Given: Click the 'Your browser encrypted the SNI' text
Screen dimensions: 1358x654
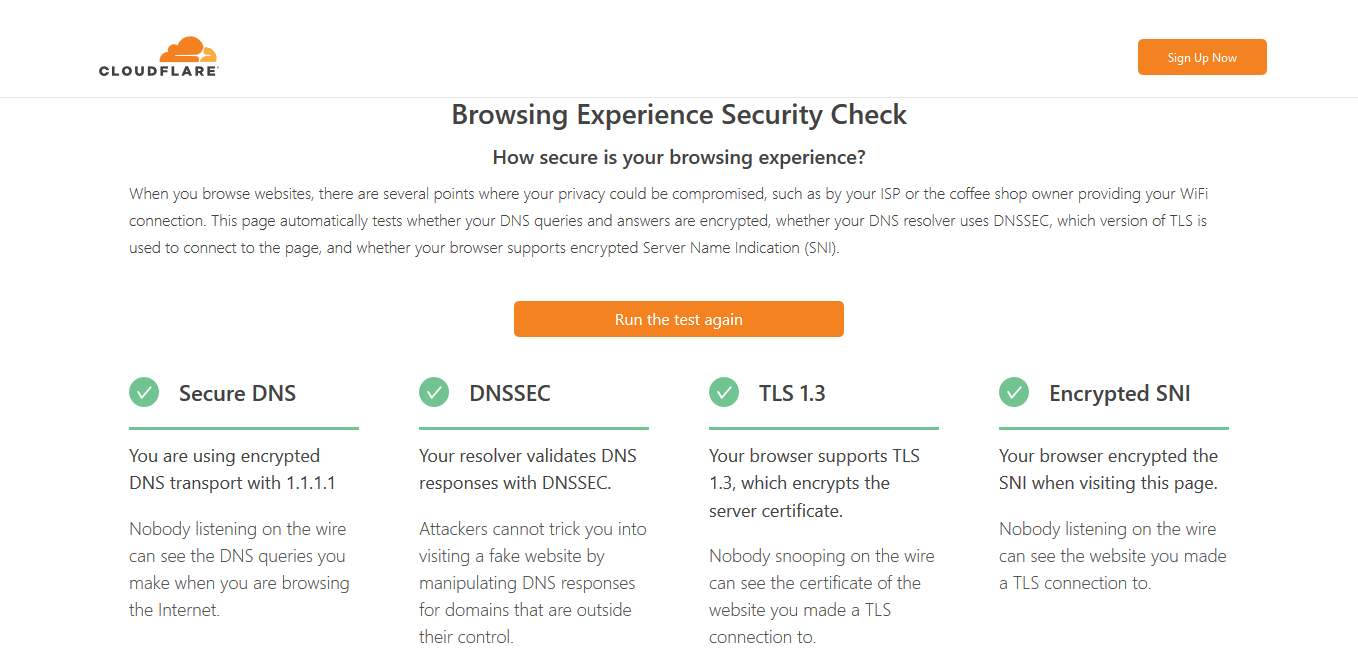Looking at the screenshot, I should click(1108, 470).
